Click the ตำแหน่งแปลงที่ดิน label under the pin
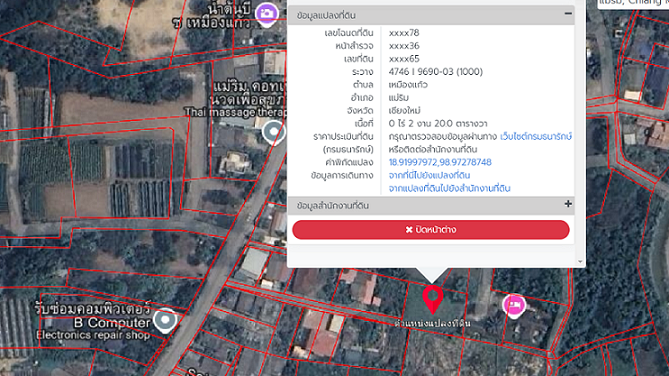 point(432,324)
